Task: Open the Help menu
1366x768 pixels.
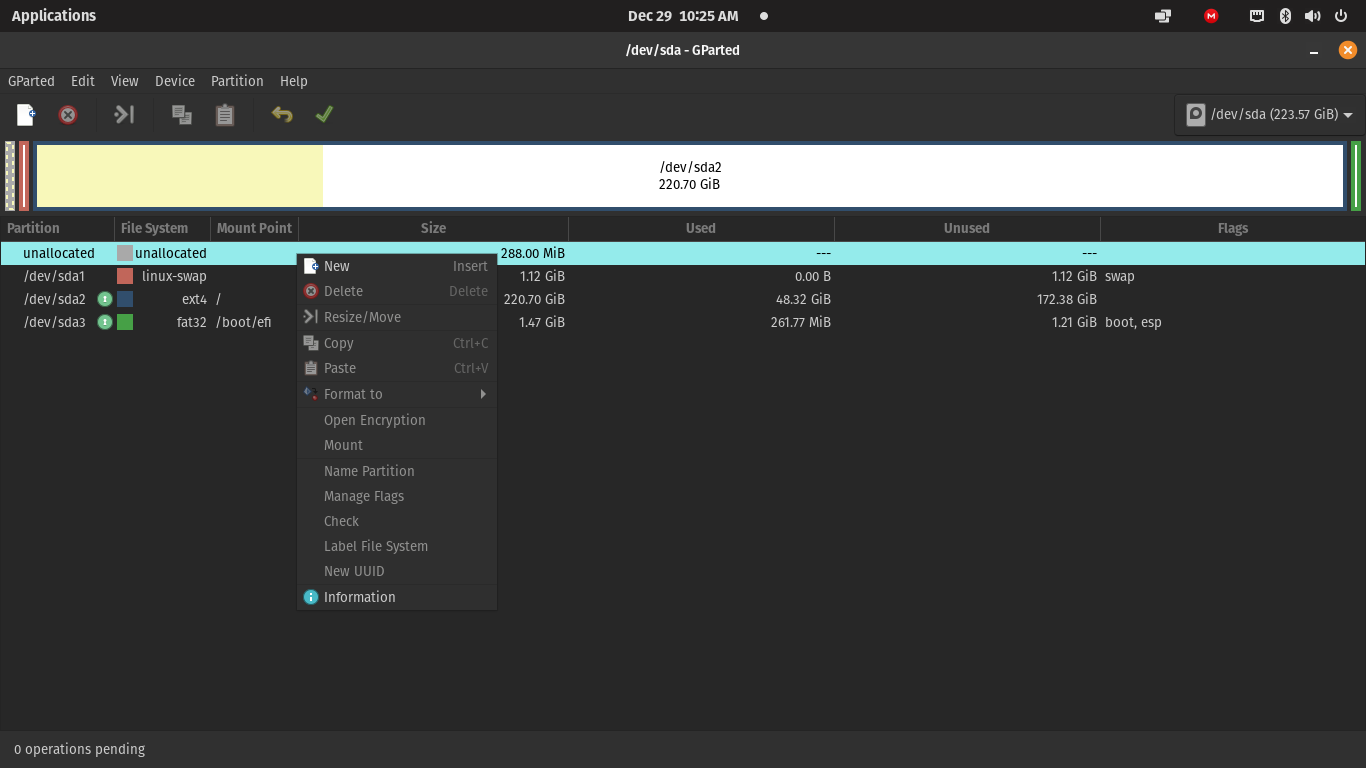Action: (294, 81)
